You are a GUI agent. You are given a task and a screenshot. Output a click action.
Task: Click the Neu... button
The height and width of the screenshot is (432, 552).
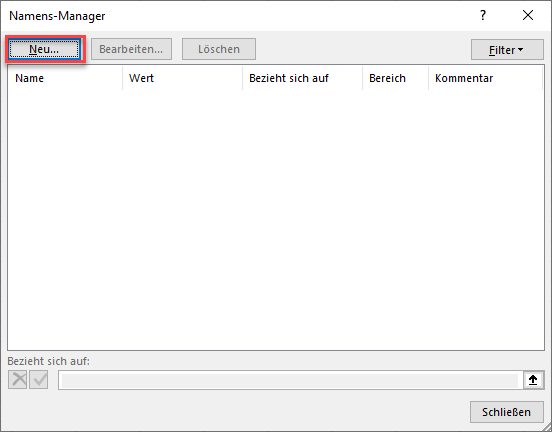point(44,49)
